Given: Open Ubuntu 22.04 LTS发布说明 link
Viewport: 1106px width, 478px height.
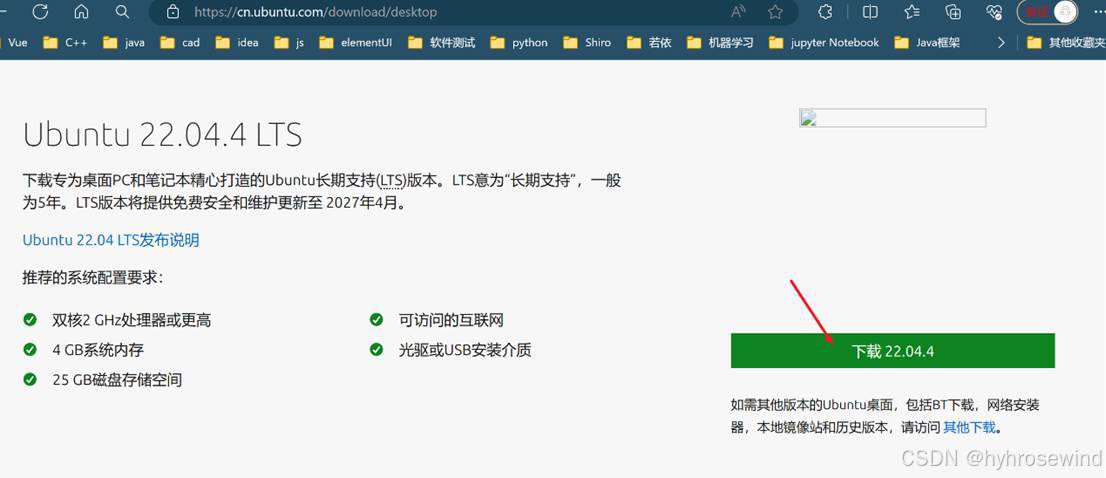Looking at the screenshot, I should pos(111,240).
